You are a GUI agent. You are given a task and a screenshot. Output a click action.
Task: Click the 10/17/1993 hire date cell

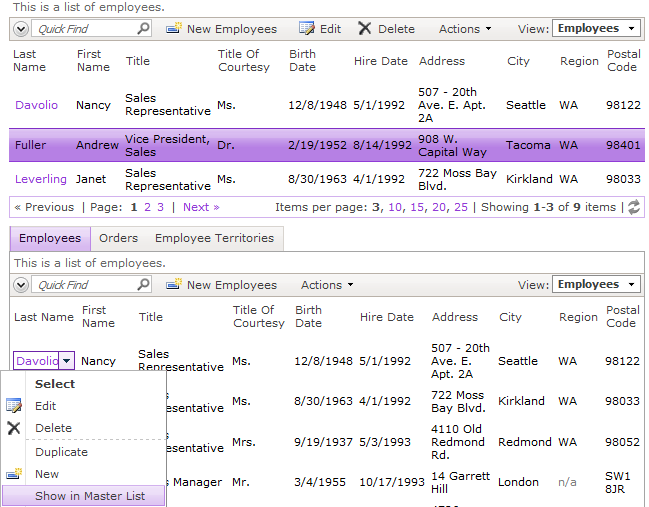pyautogui.click(x=392, y=482)
